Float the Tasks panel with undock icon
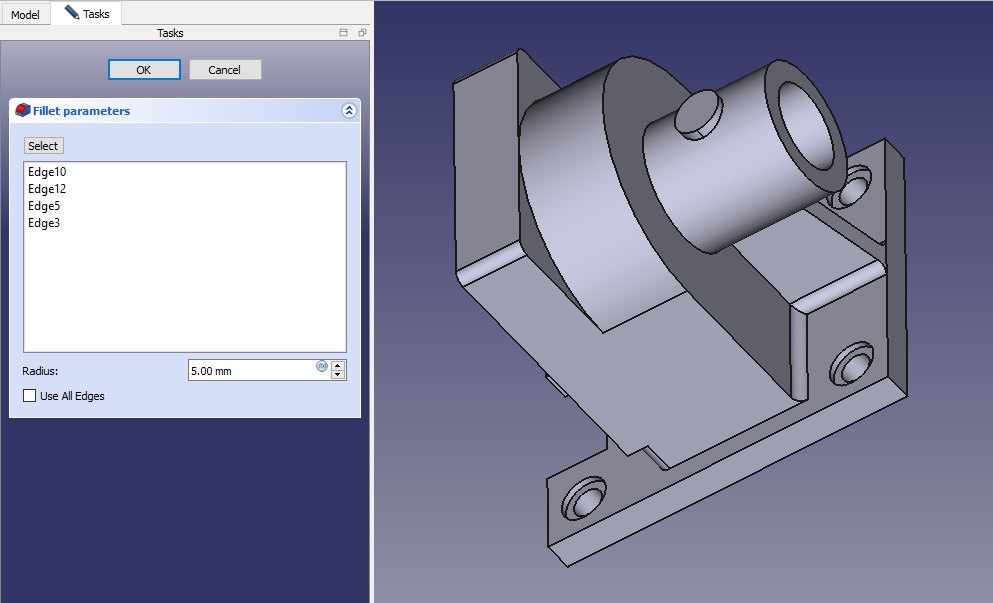 click(362, 33)
